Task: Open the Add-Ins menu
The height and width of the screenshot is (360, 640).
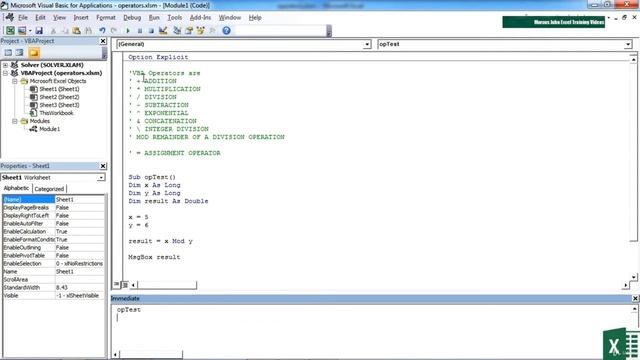Action: click(200, 18)
